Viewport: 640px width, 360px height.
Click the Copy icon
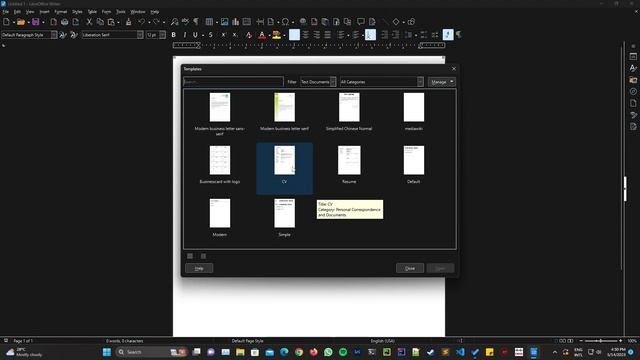100,22
